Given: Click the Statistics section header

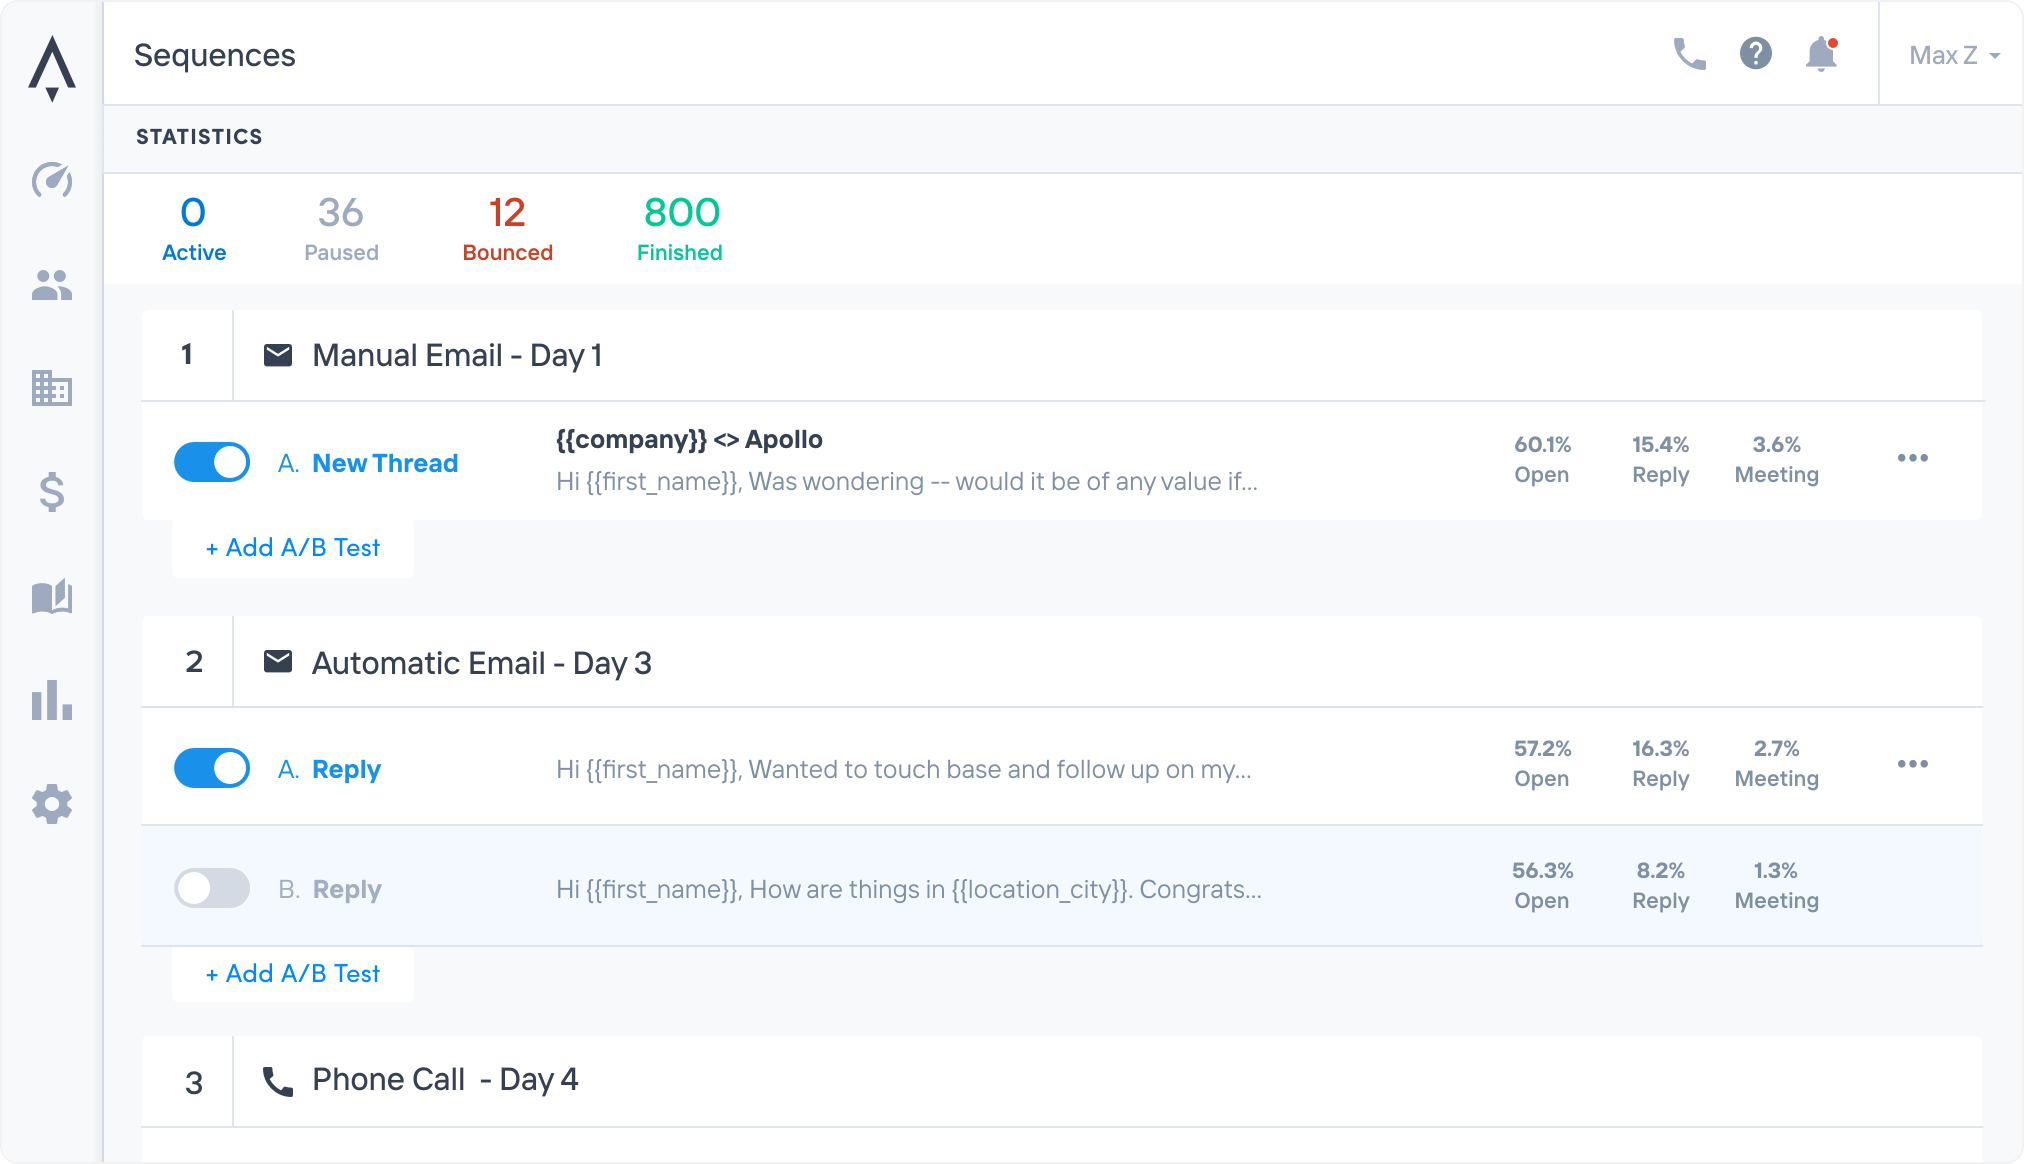Looking at the screenshot, I should 199,137.
